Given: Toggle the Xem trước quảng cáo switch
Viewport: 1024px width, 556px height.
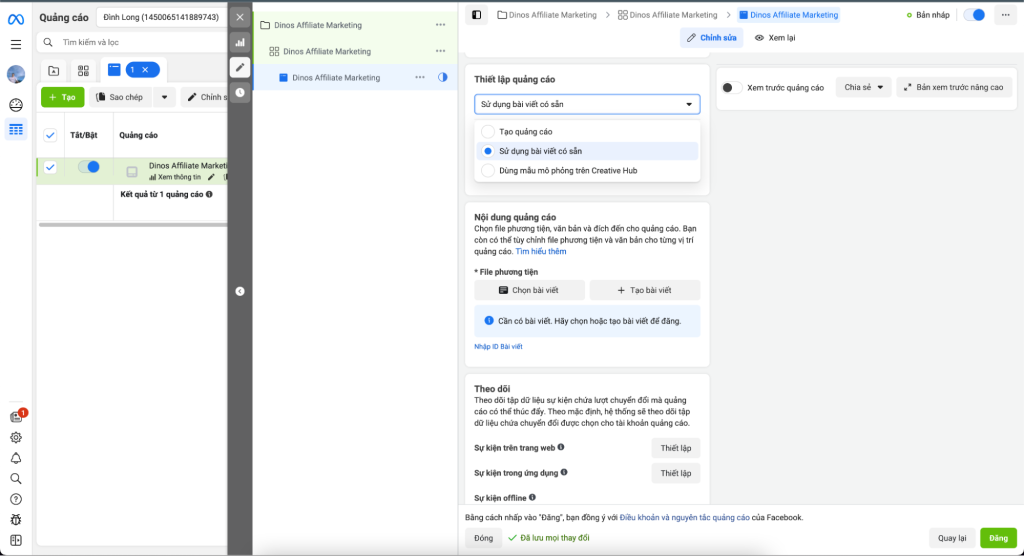Looking at the screenshot, I should (732, 88).
